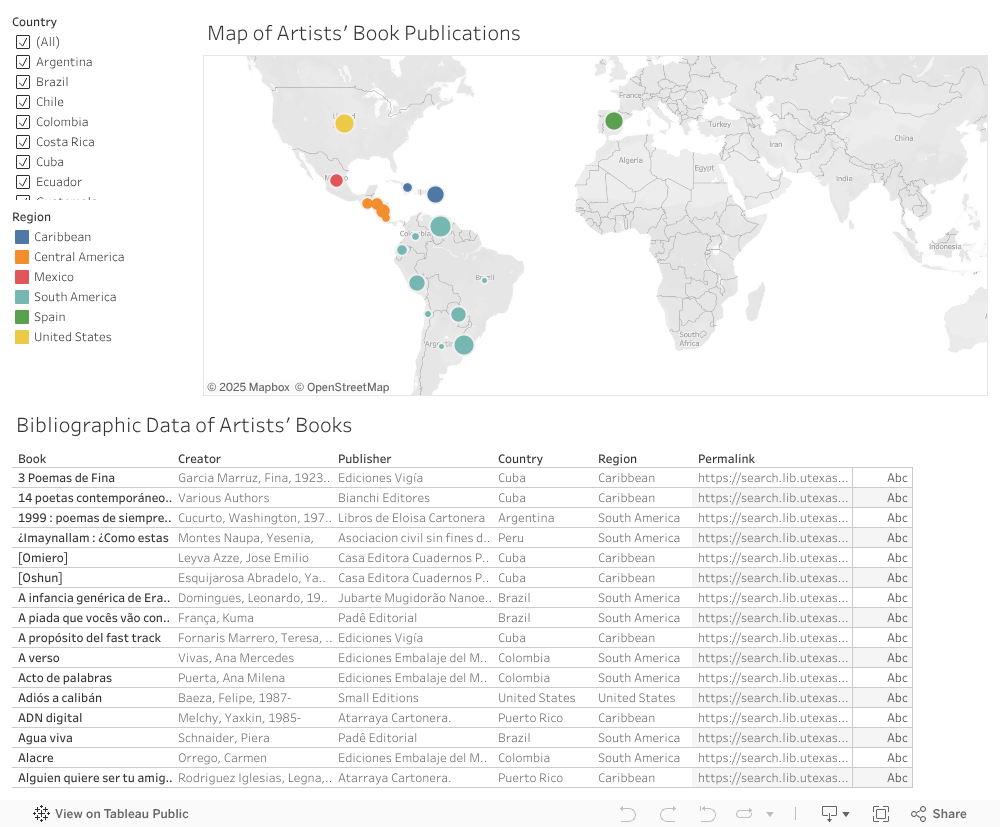
Task: Click the Undo icon in bottom toolbar
Action: pyautogui.click(x=628, y=814)
